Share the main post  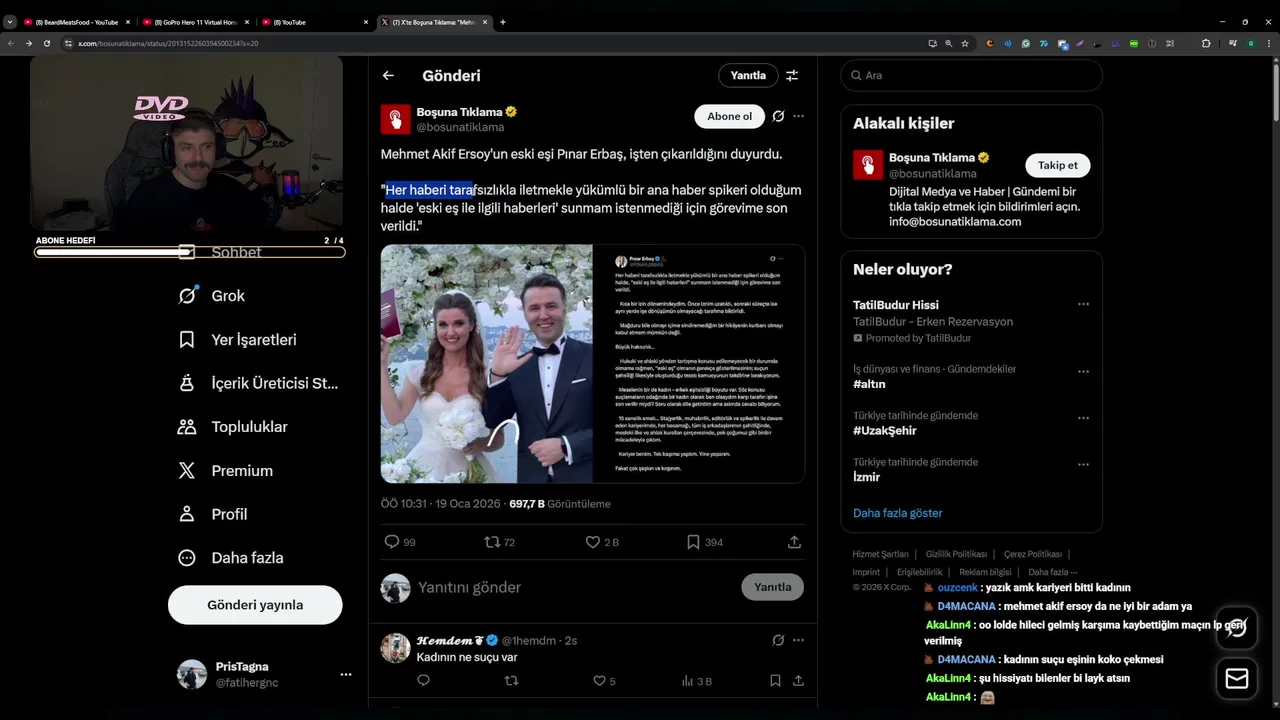(794, 542)
